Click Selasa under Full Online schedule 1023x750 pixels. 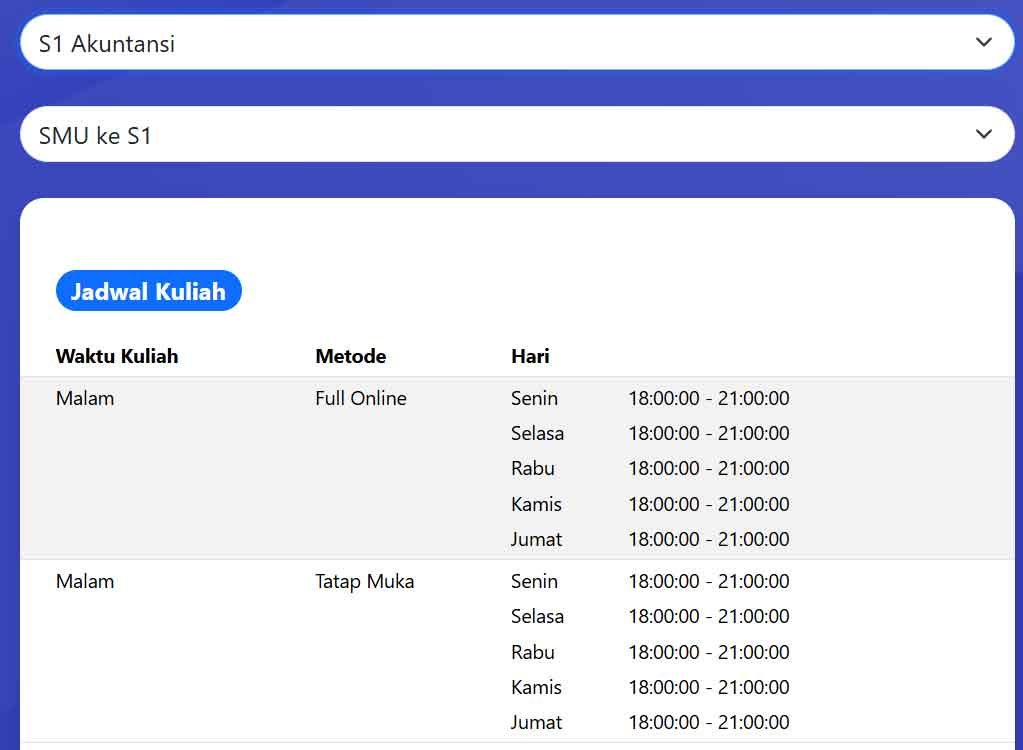click(x=537, y=433)
